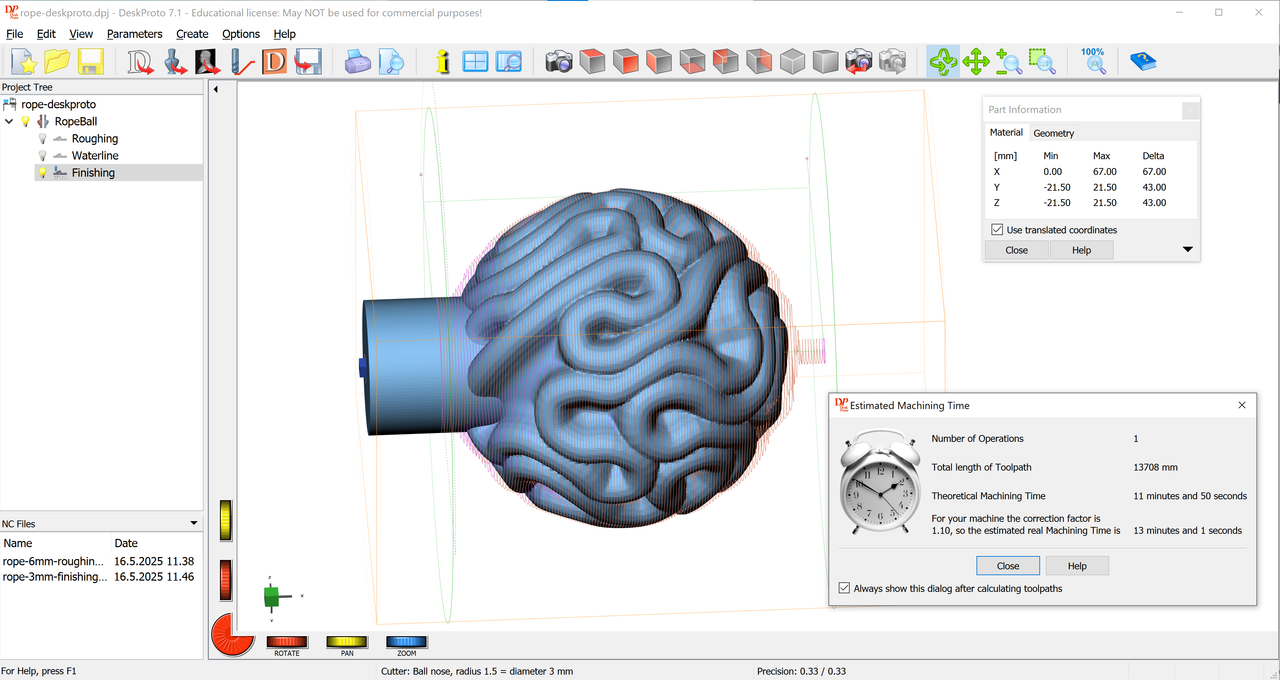
Task: Open the Part Information panel icon
Action: 442,61
